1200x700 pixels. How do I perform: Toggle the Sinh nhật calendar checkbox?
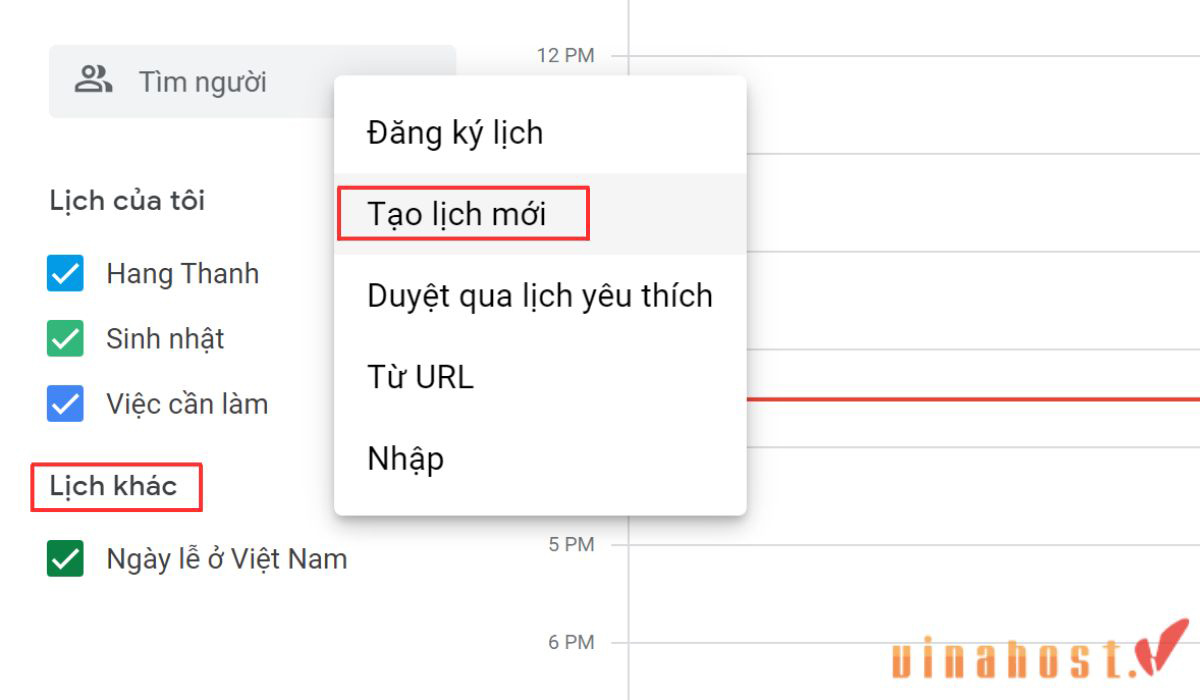coord(65,339)
